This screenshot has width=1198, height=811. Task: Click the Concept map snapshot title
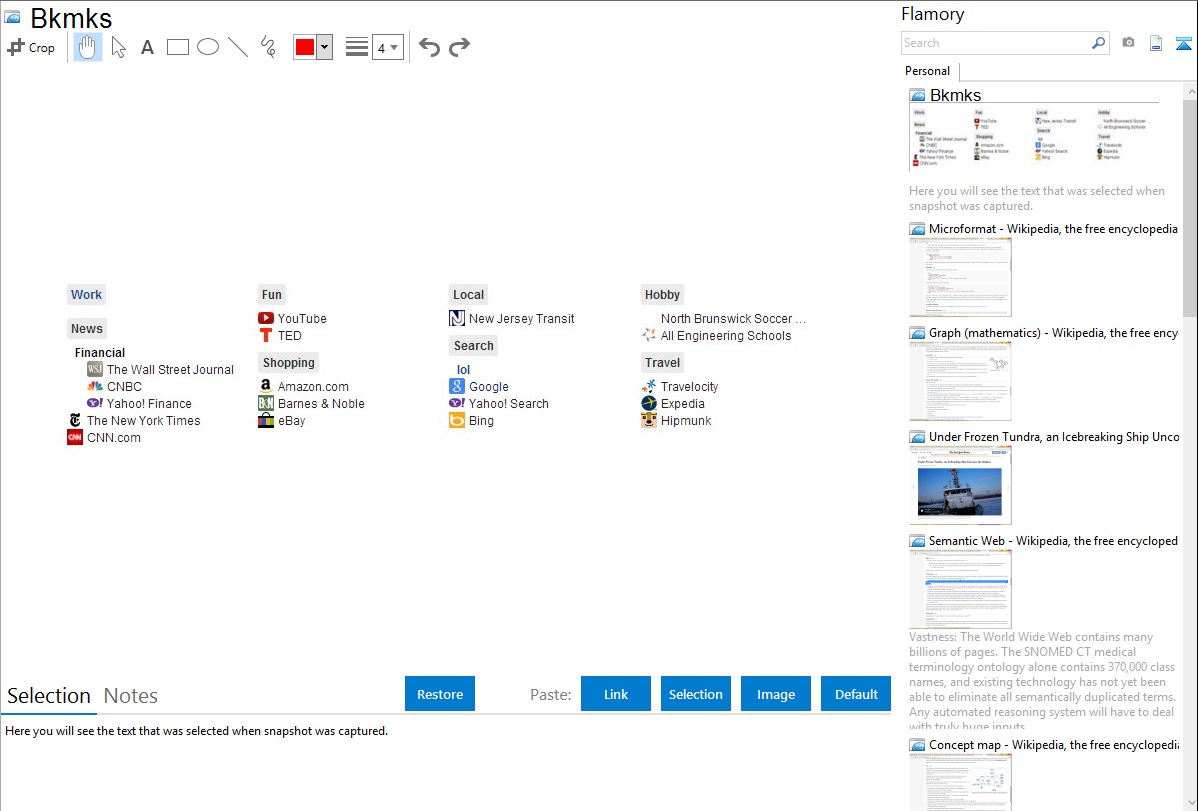[x=1054, y=745]
